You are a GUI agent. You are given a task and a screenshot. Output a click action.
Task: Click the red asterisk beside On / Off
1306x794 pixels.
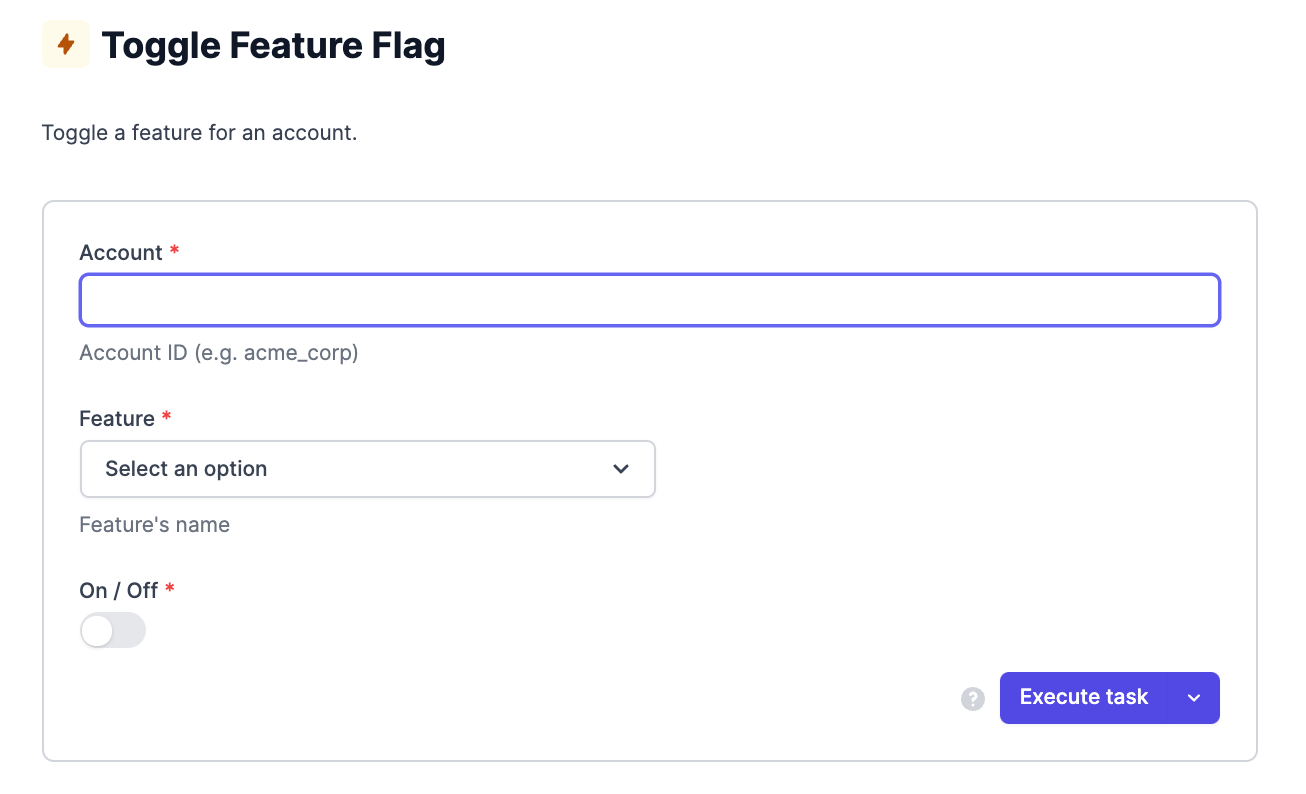click(x=169, y=590)
